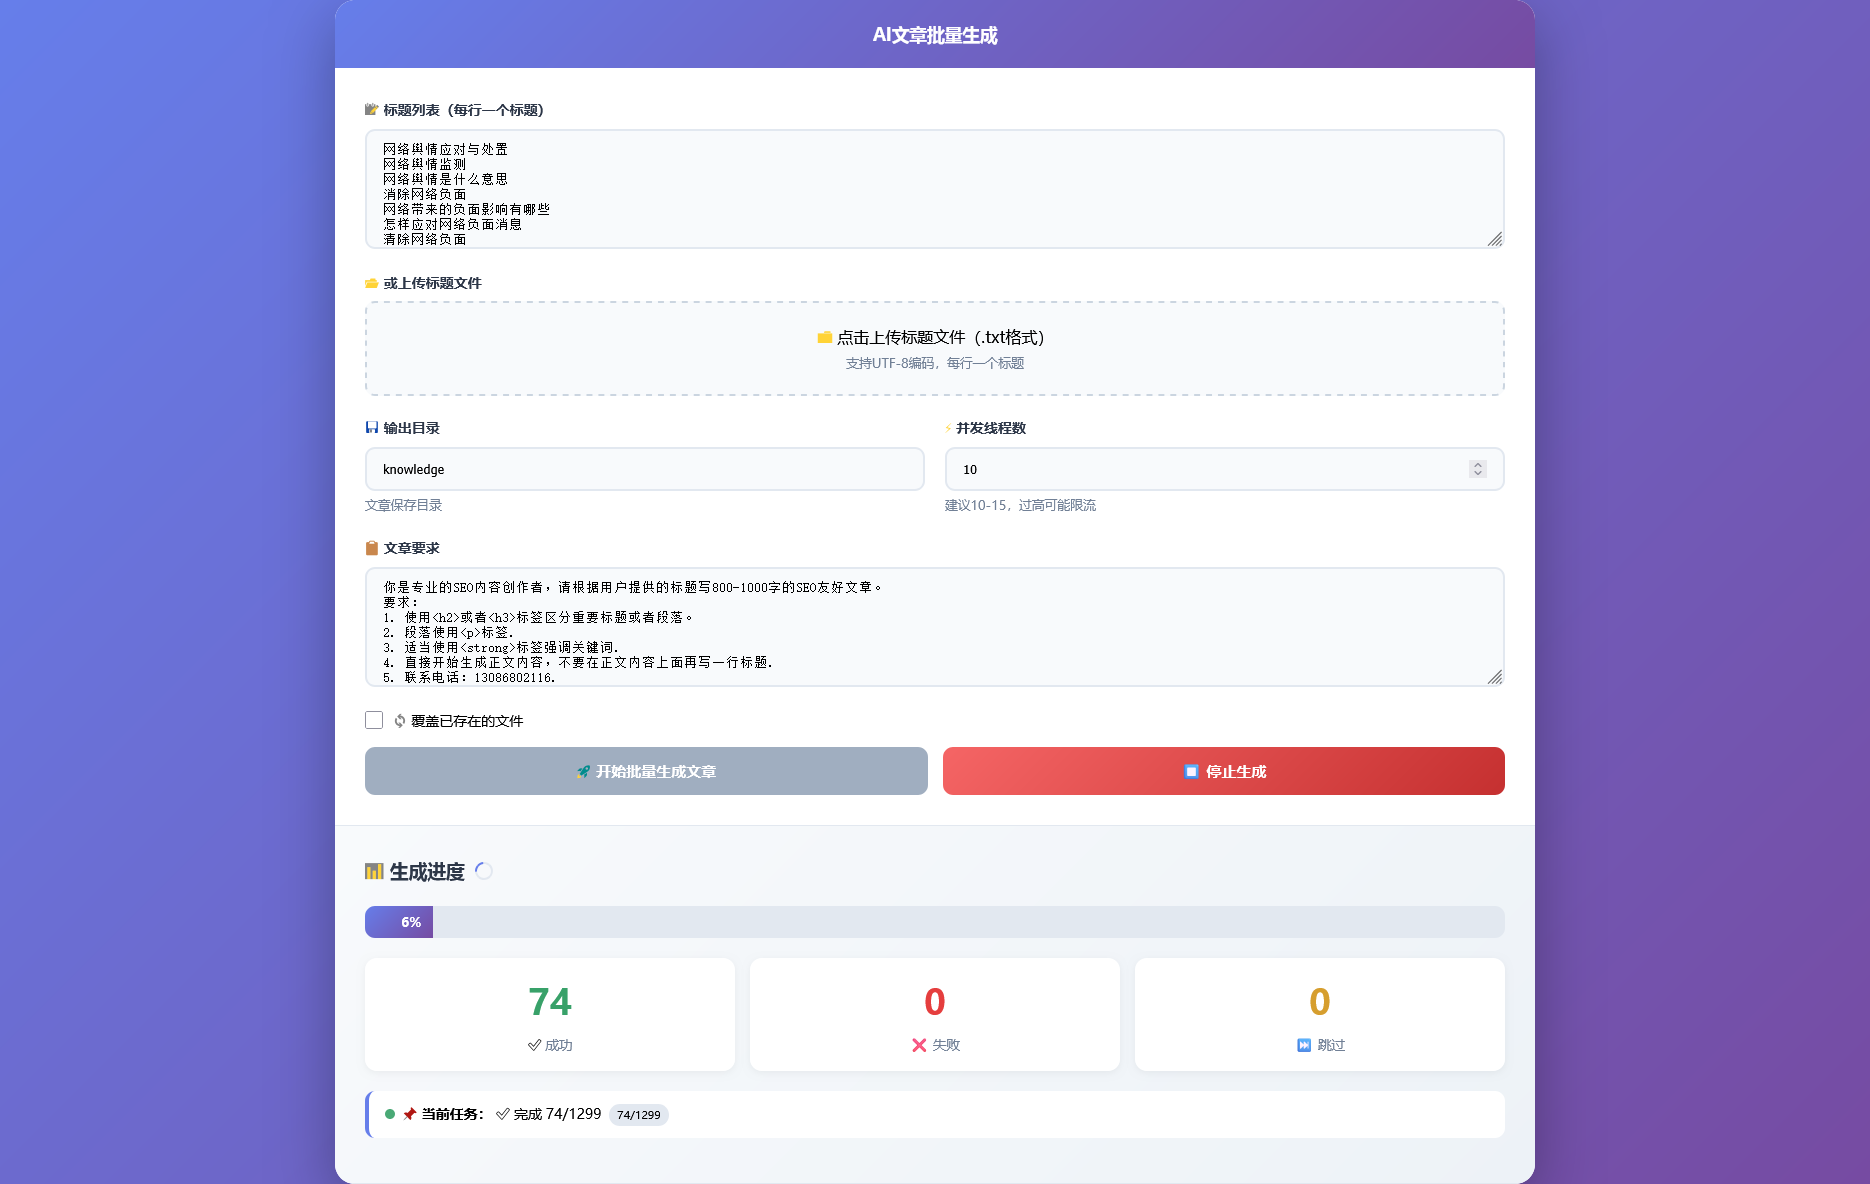
Task: Click the red X icon under failure count
Action: (919, 1045)
